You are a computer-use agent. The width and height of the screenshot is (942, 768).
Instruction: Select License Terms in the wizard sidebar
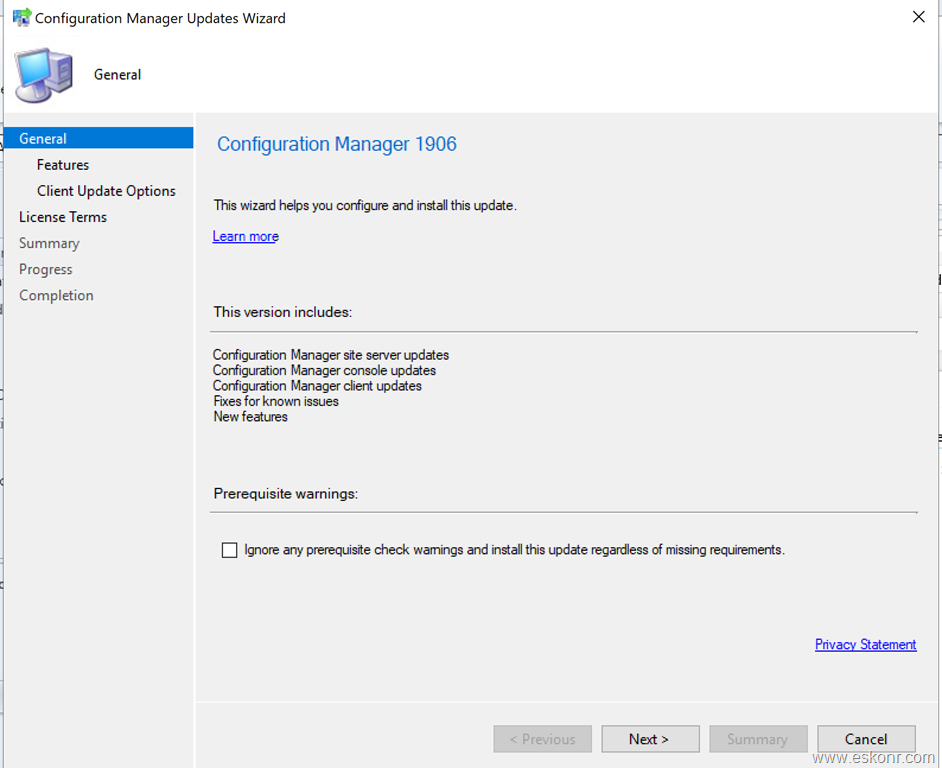coord(63,216)
